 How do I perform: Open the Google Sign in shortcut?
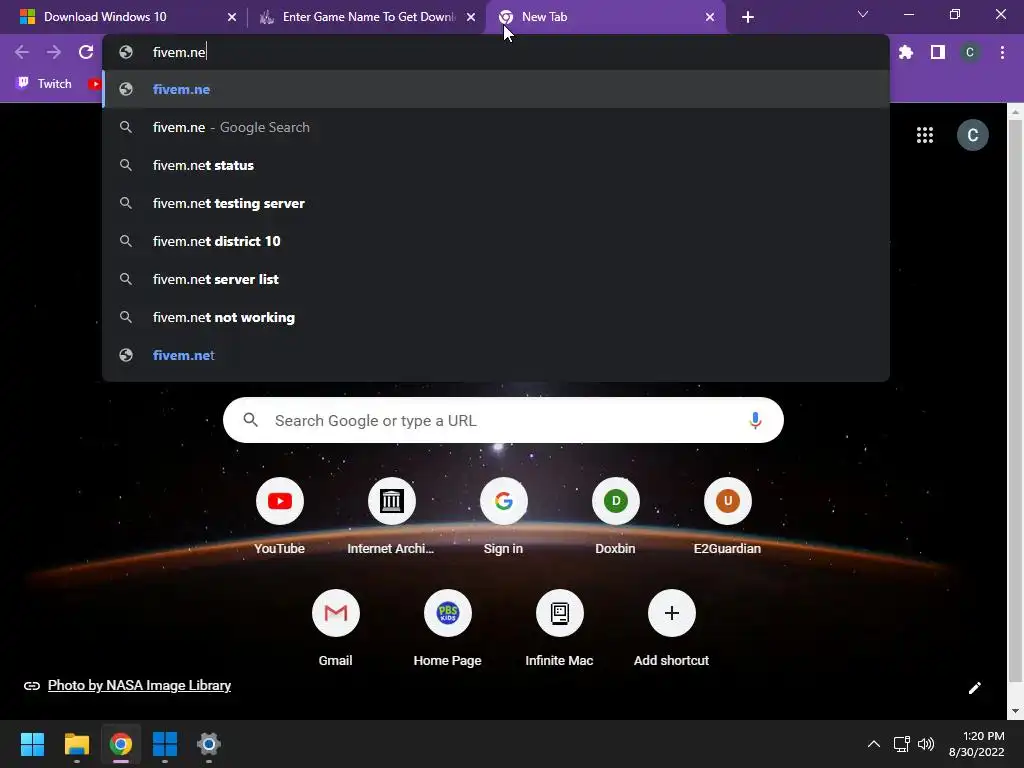coord(503,516)
